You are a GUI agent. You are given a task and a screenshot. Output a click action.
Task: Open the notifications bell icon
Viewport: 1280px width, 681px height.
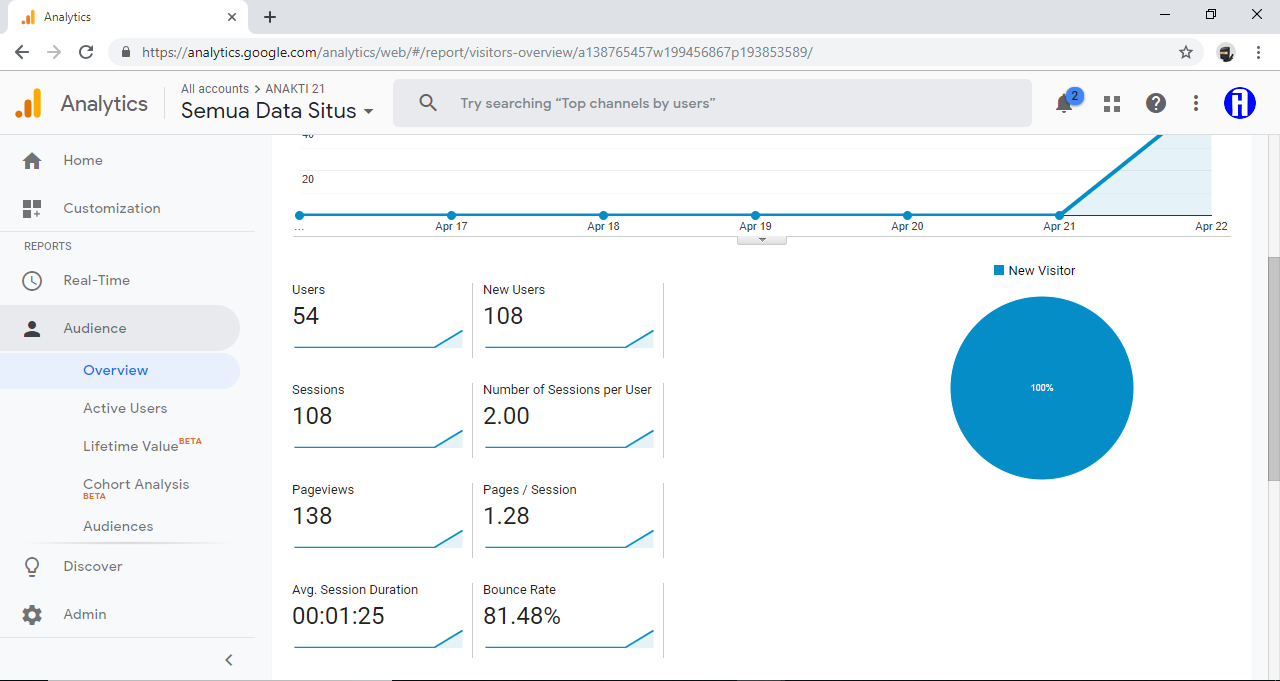click(x=1064, y=103)
